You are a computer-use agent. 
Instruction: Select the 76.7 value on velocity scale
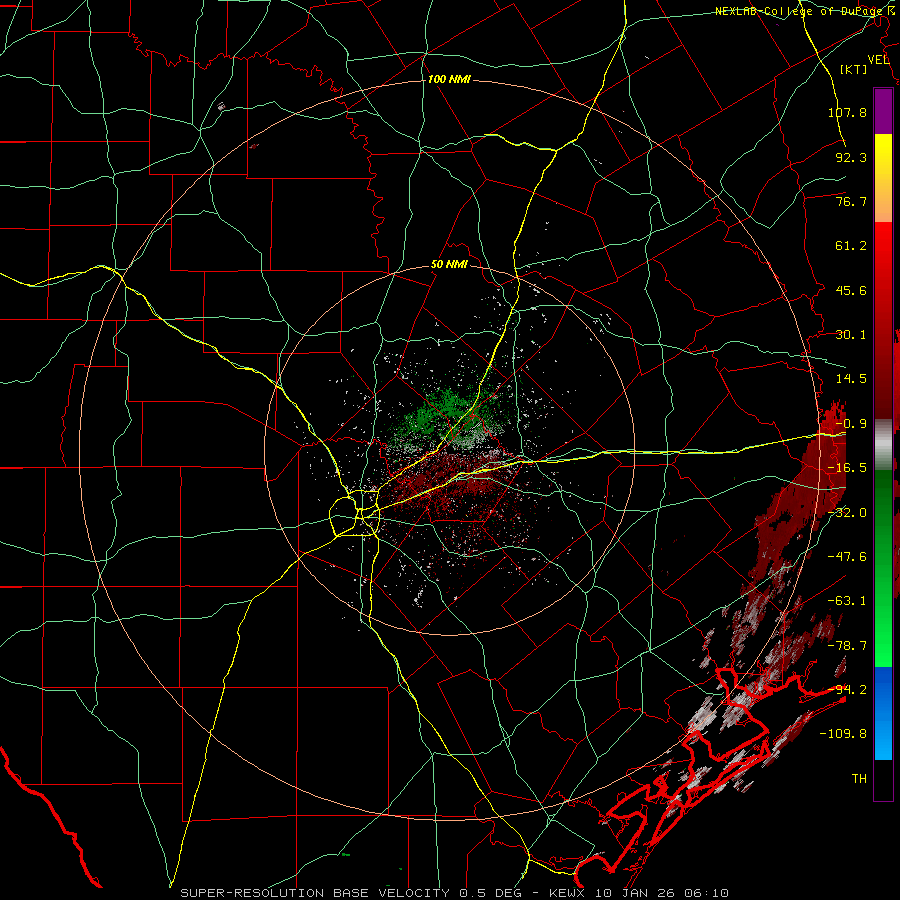(x=851, y=201)
